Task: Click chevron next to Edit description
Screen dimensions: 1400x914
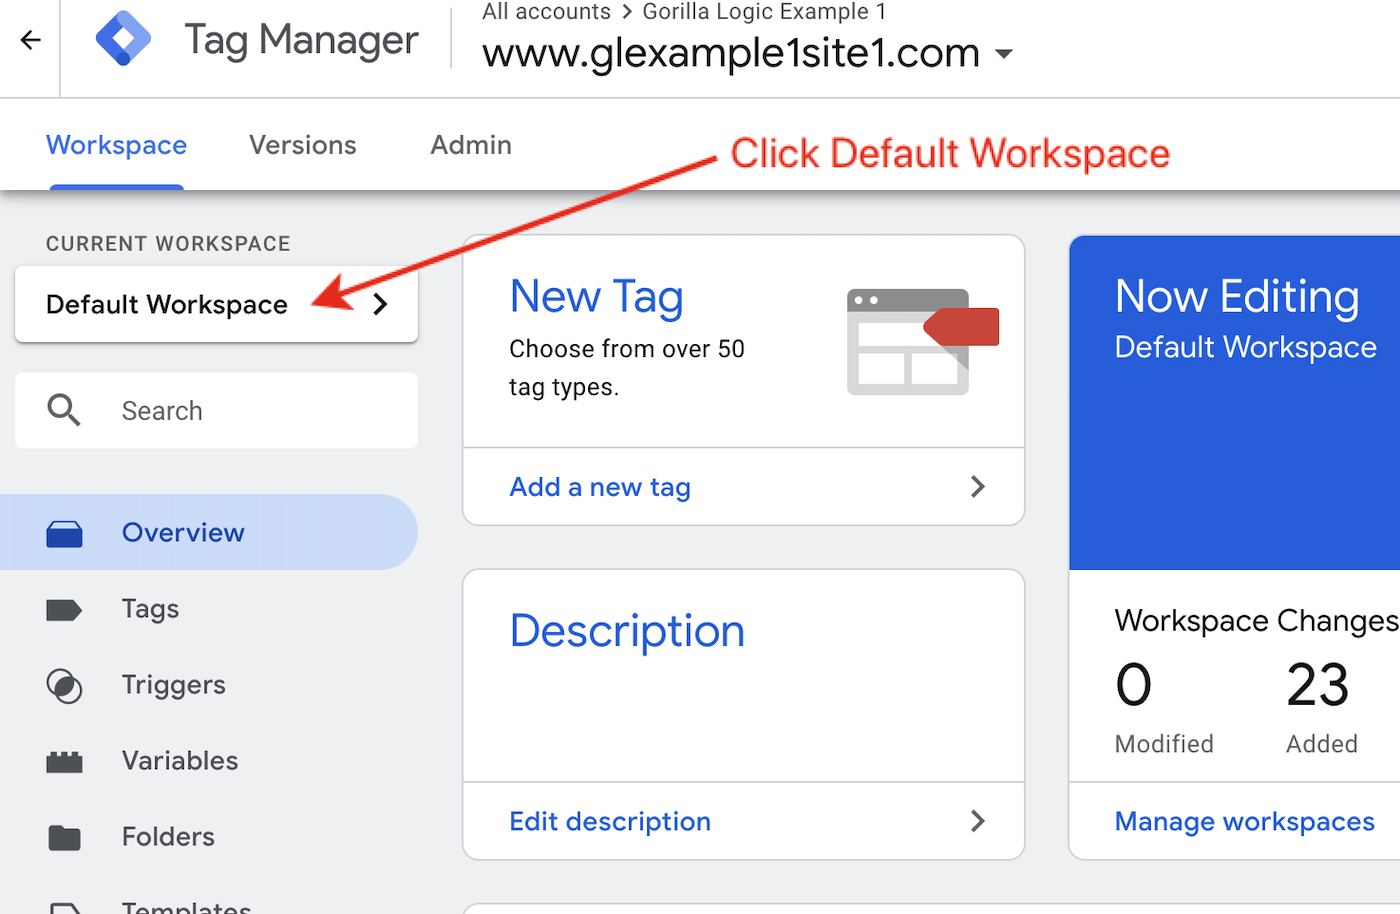Action: point(978,821)
